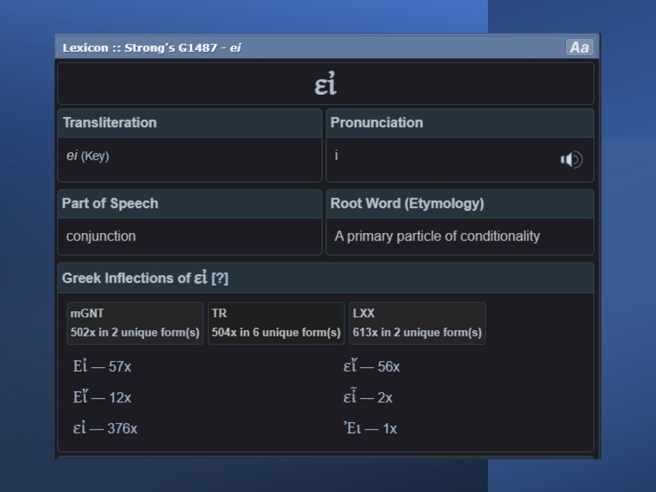The width and height of the screenshot is (656, 492).
Task: Select the TR inflections tab
Action: (275, 323)
